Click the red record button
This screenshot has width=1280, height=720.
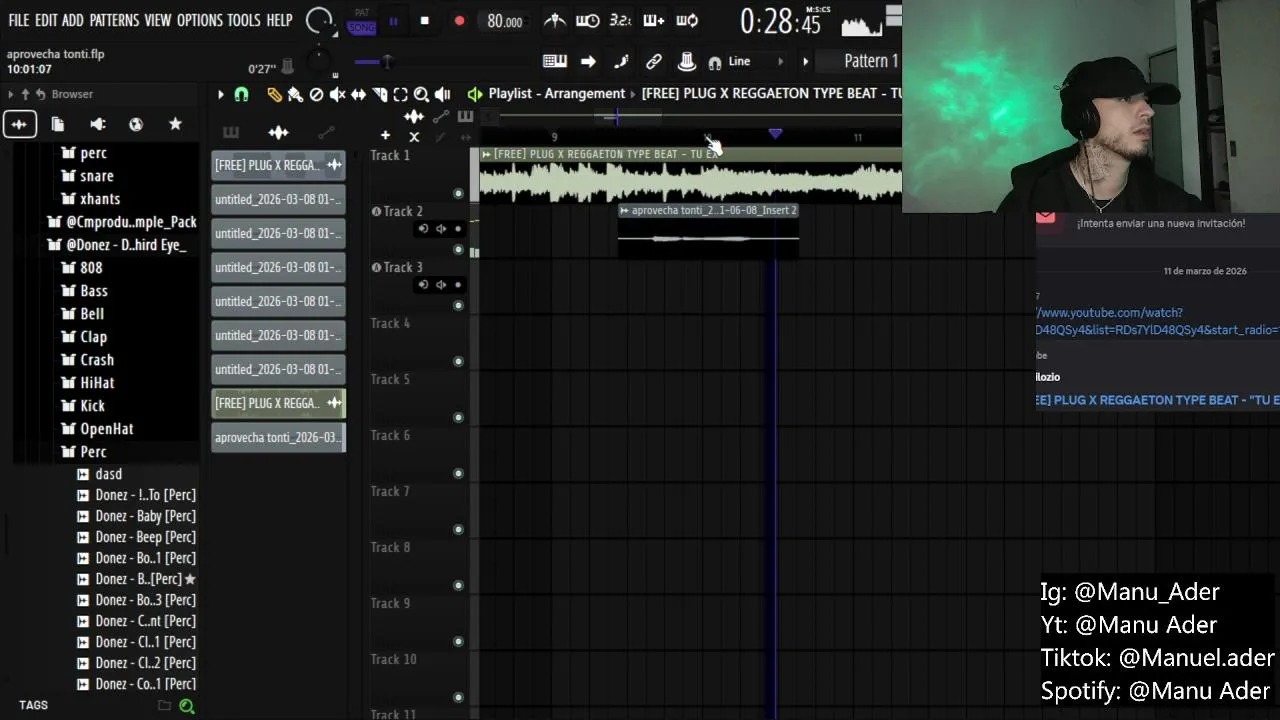[x=459, y=21]
